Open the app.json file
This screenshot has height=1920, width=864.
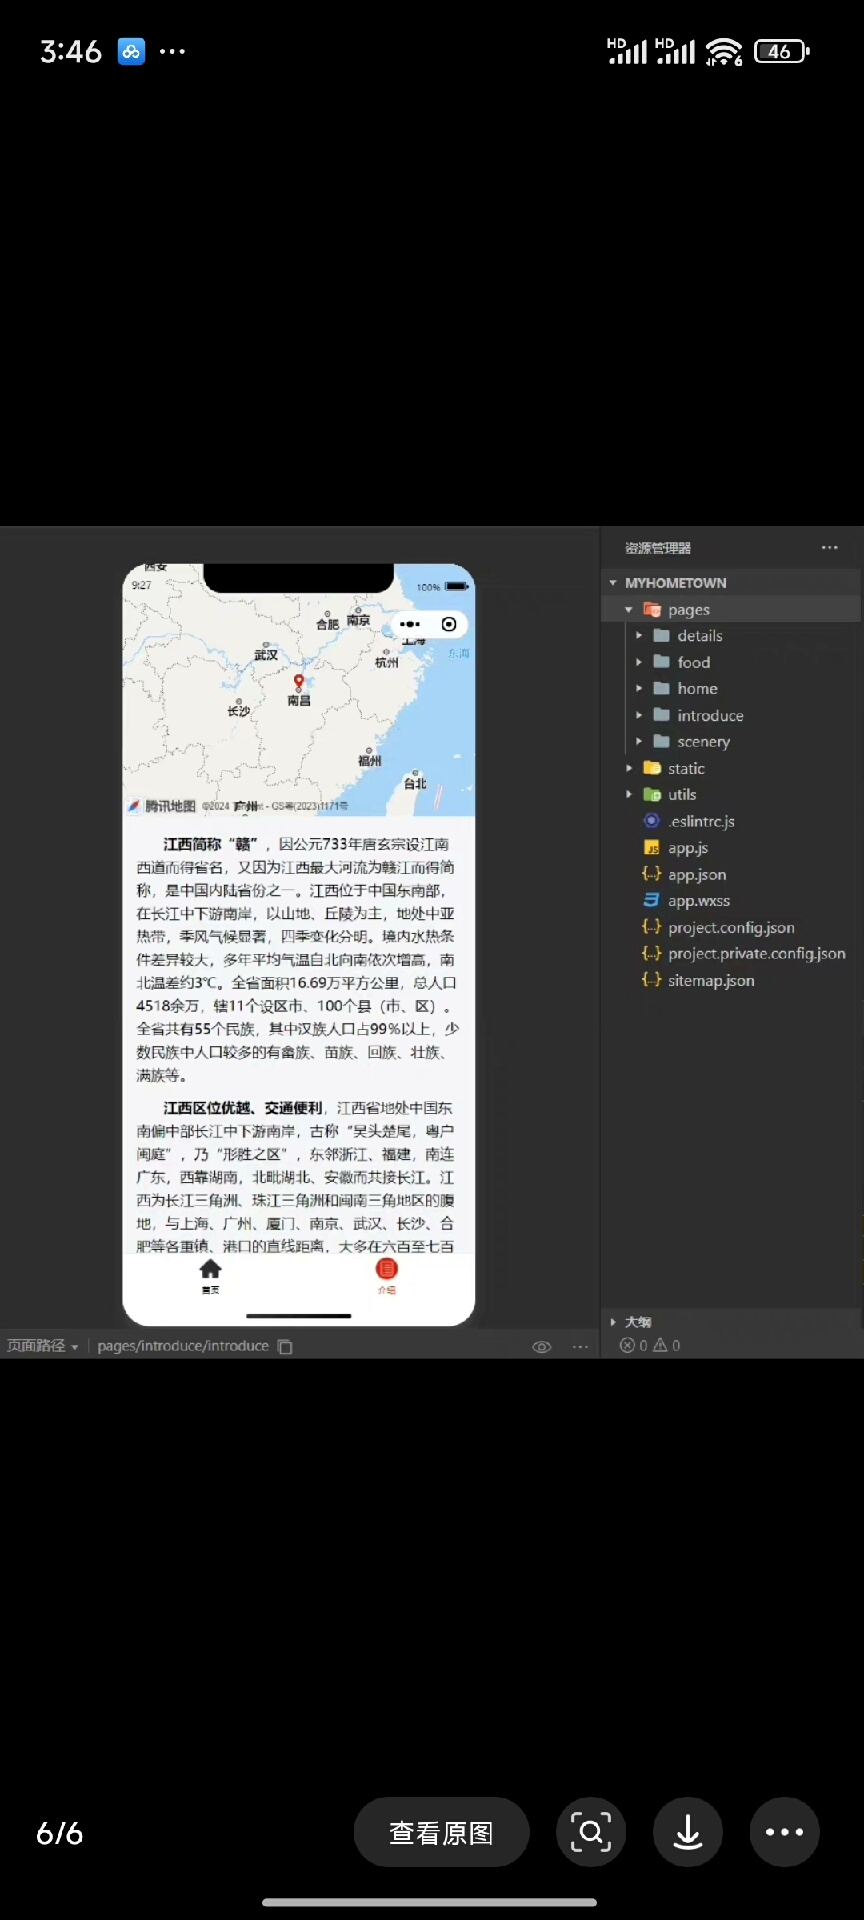pyautogui.click(x=697, y=874)
